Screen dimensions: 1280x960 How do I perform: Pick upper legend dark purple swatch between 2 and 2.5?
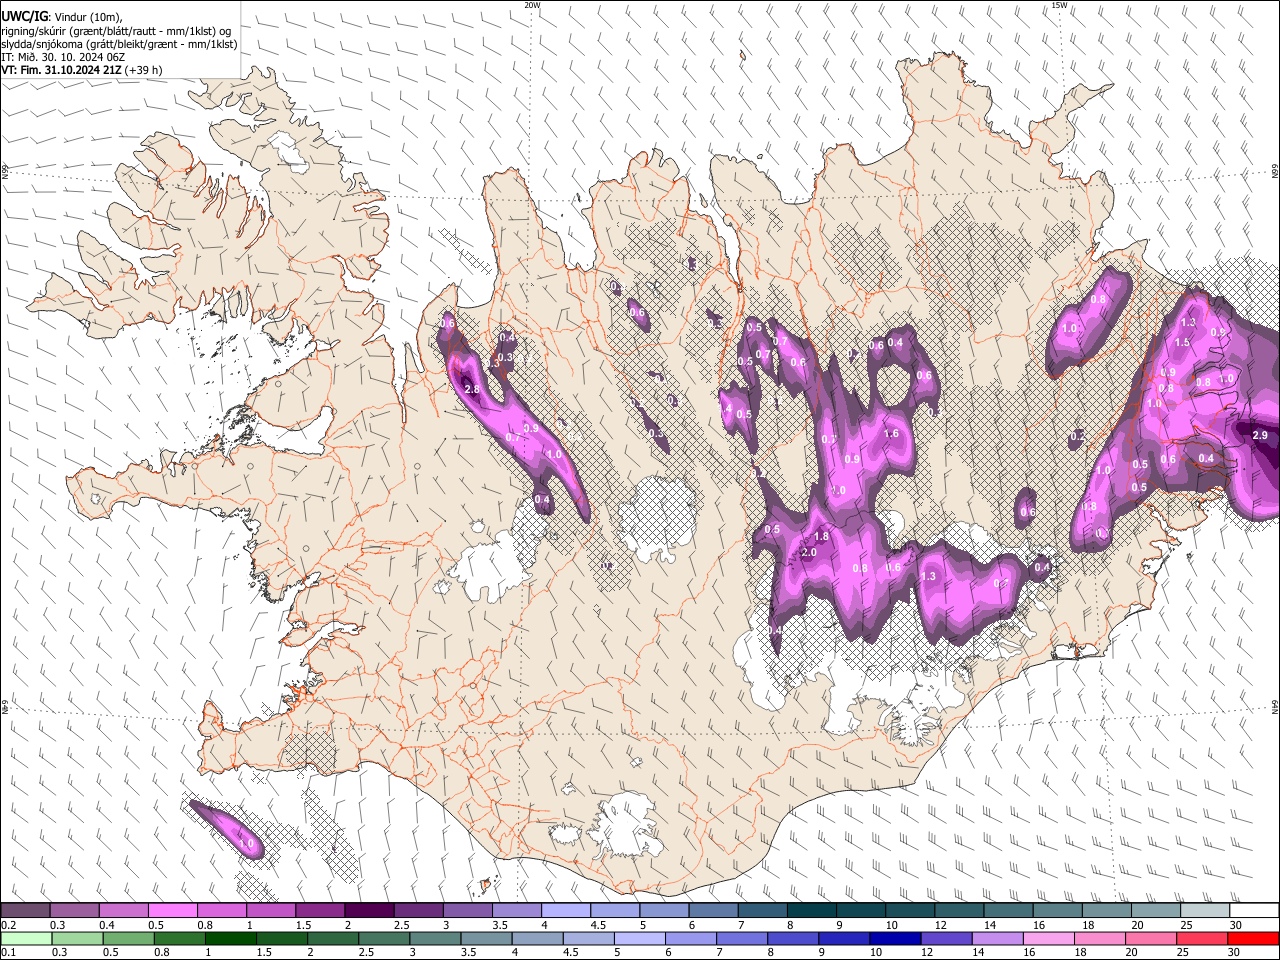[x=369, y=911]
